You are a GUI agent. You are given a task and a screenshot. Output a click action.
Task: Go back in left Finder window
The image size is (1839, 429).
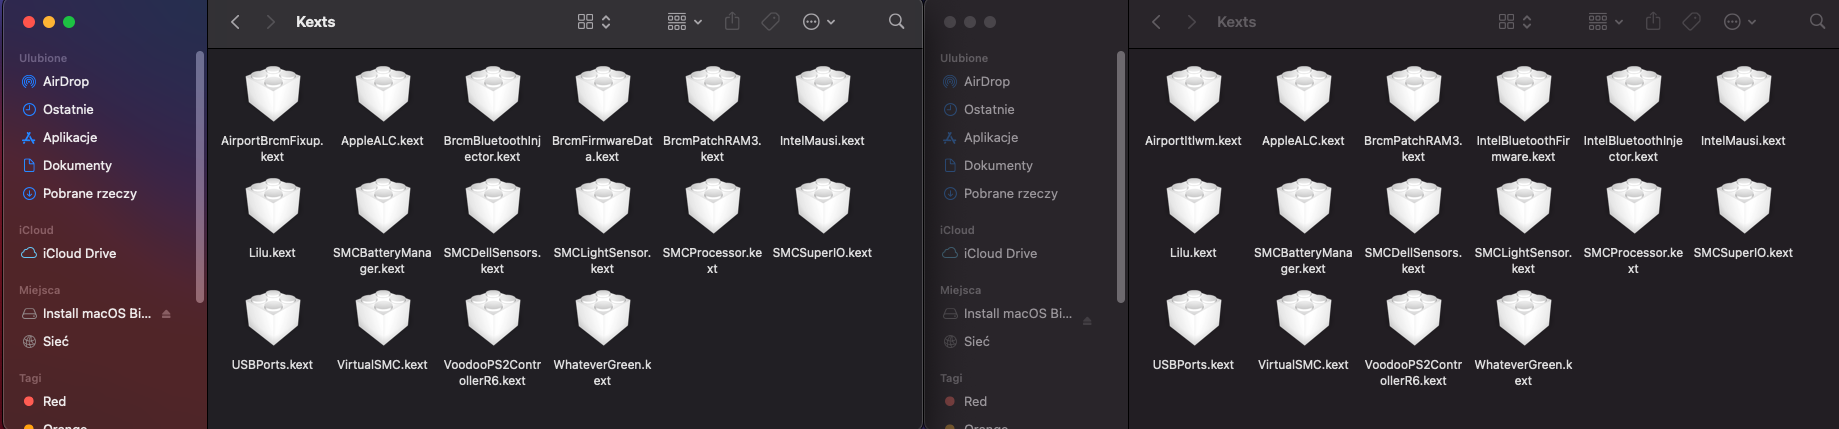click(235, 22)
